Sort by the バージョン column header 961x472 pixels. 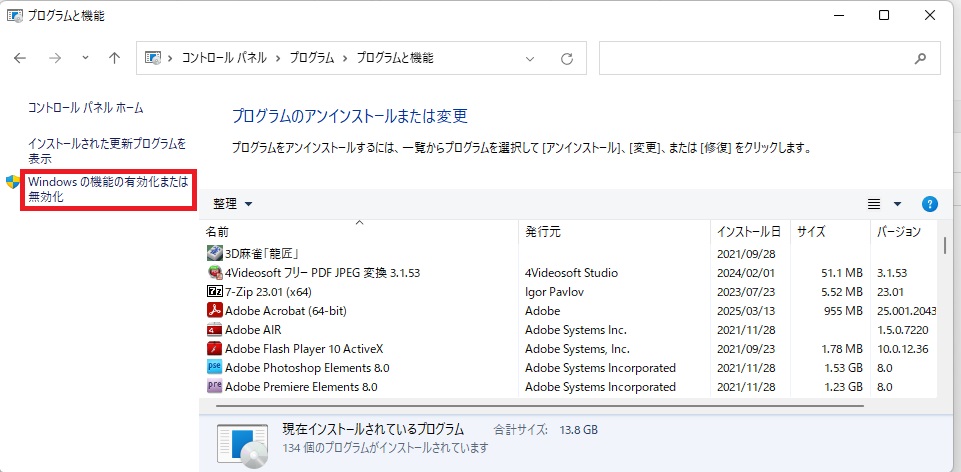point(903,232)
